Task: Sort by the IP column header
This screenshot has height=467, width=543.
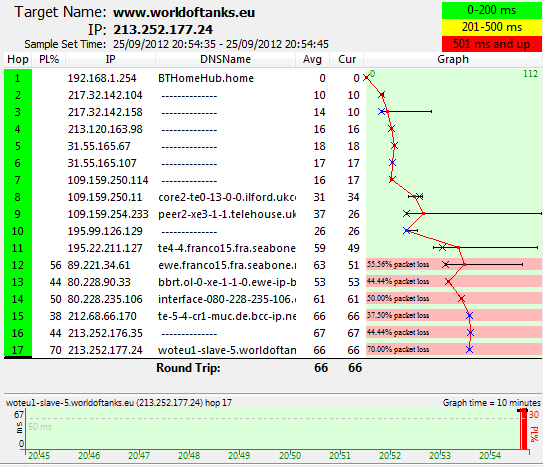Action: pyautogui.click(x=110, y=60)
